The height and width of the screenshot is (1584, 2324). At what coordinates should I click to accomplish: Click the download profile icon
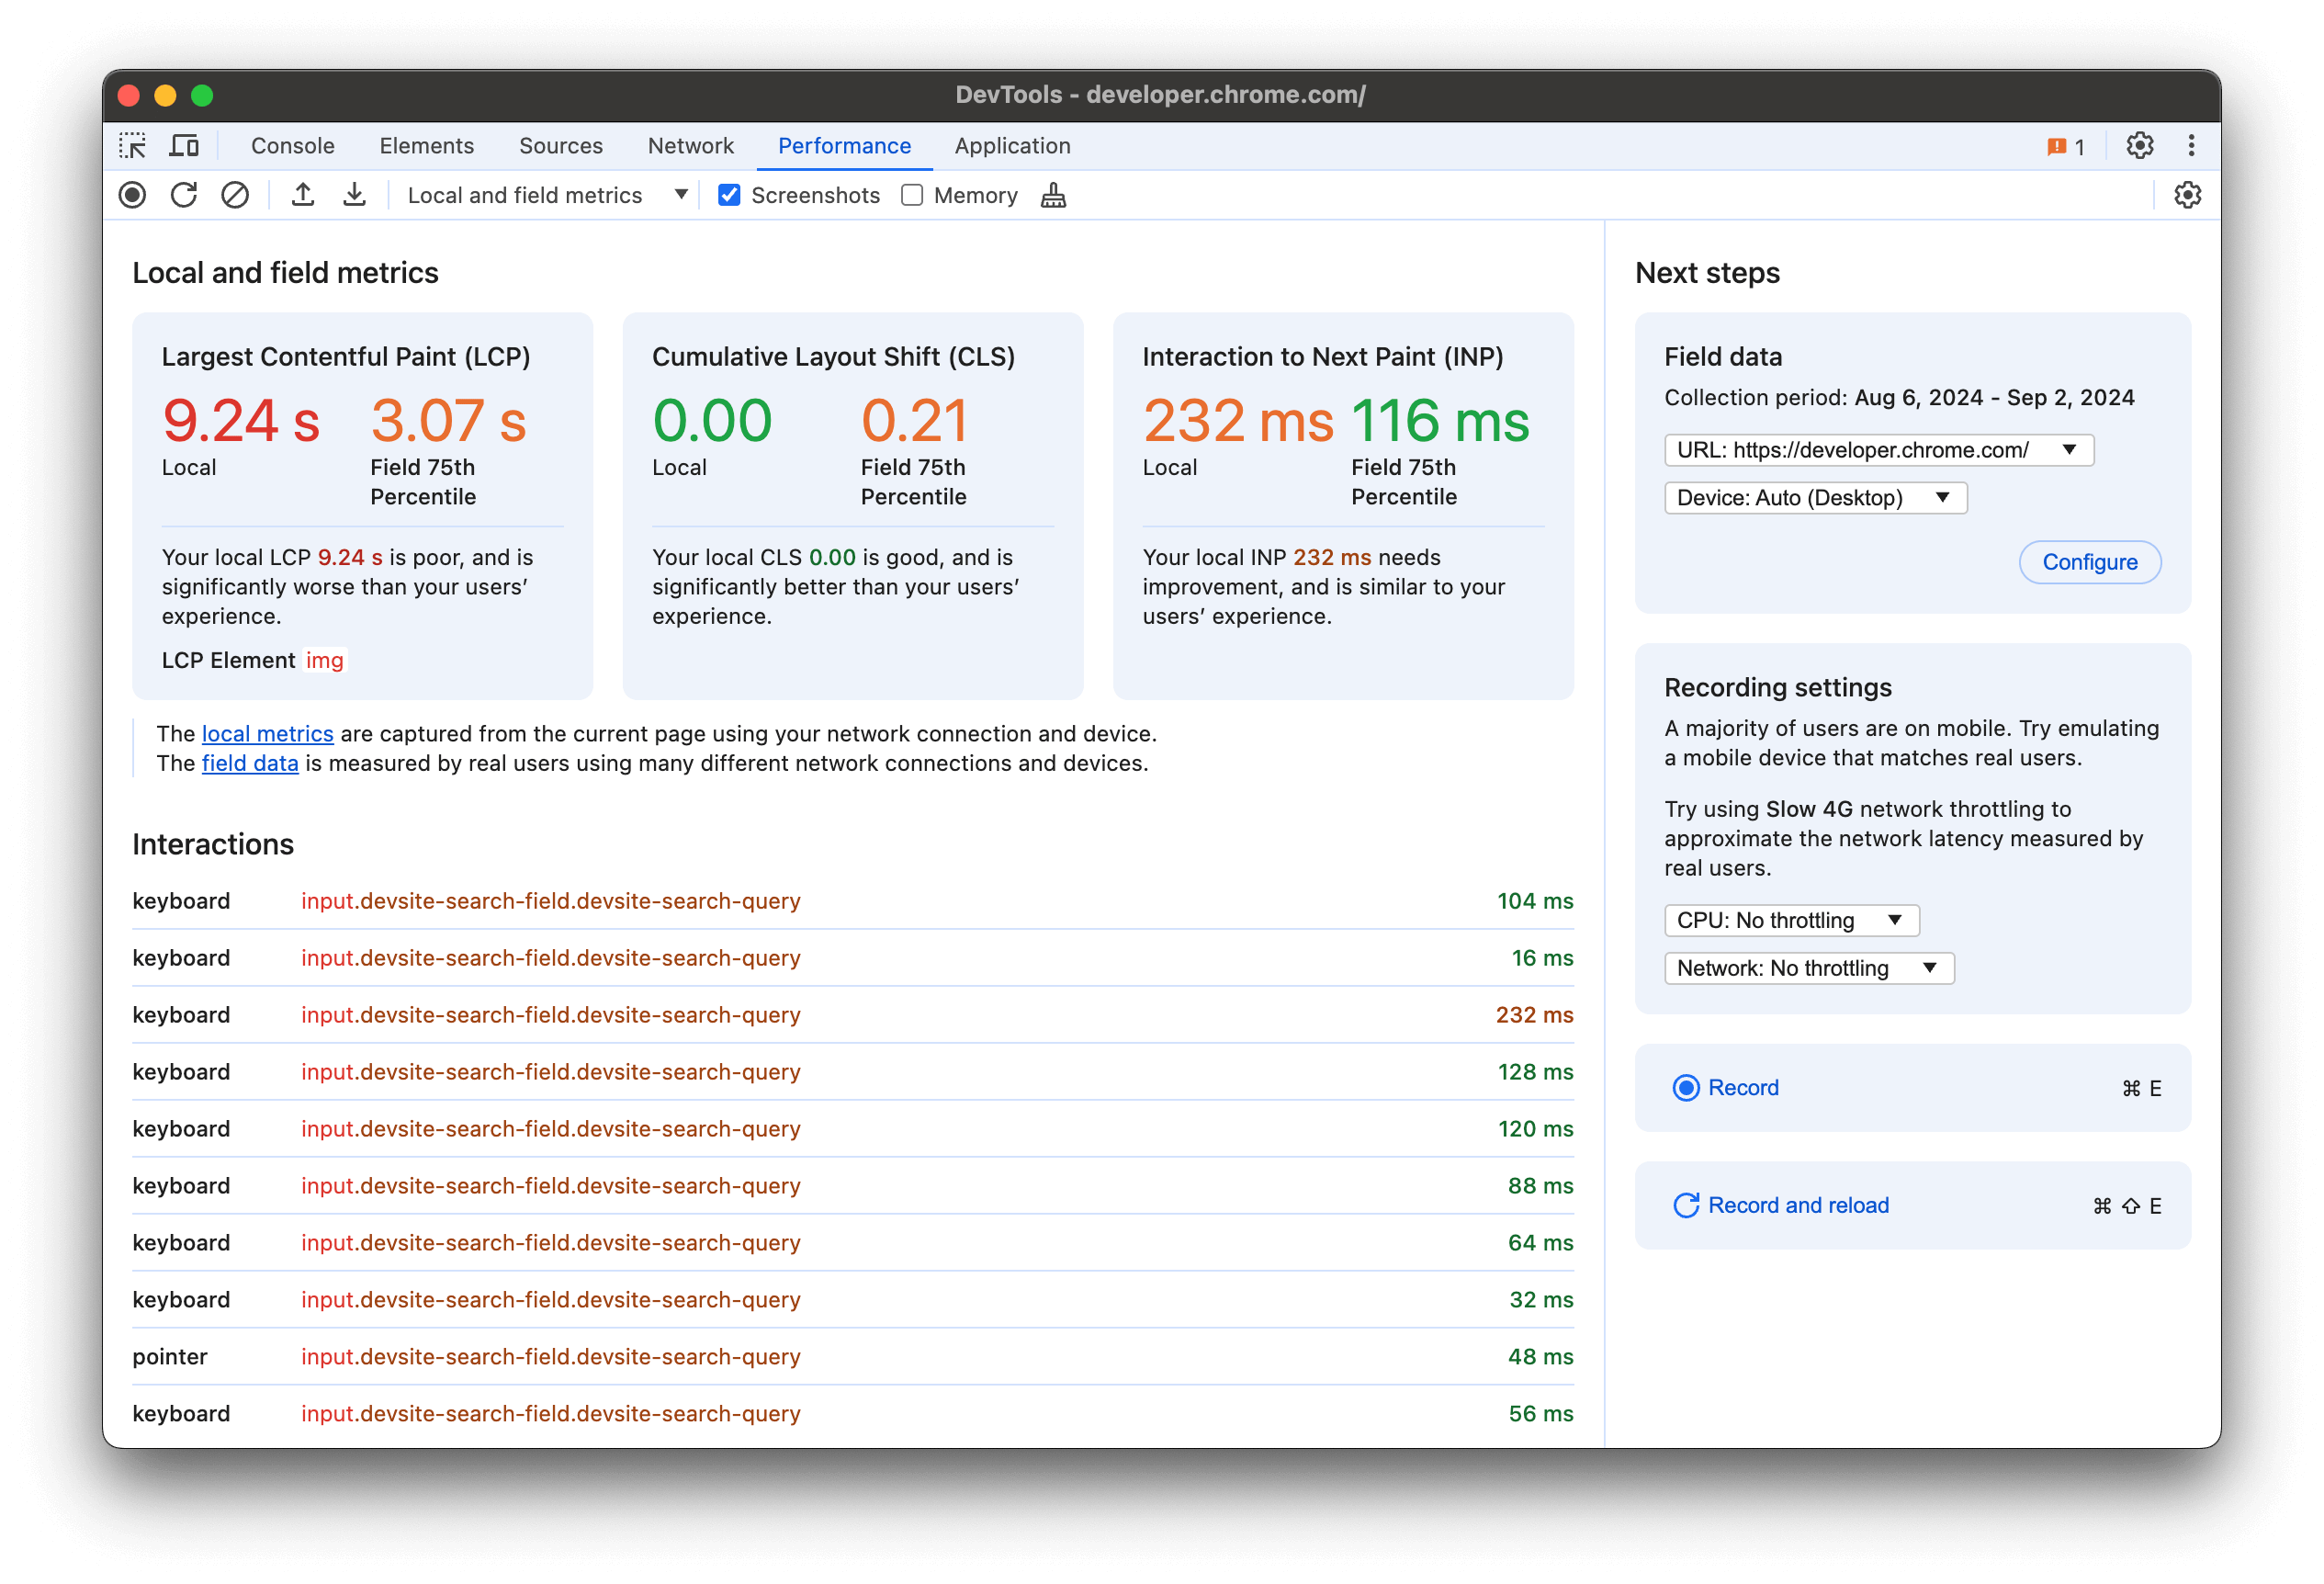click(353, 194)
